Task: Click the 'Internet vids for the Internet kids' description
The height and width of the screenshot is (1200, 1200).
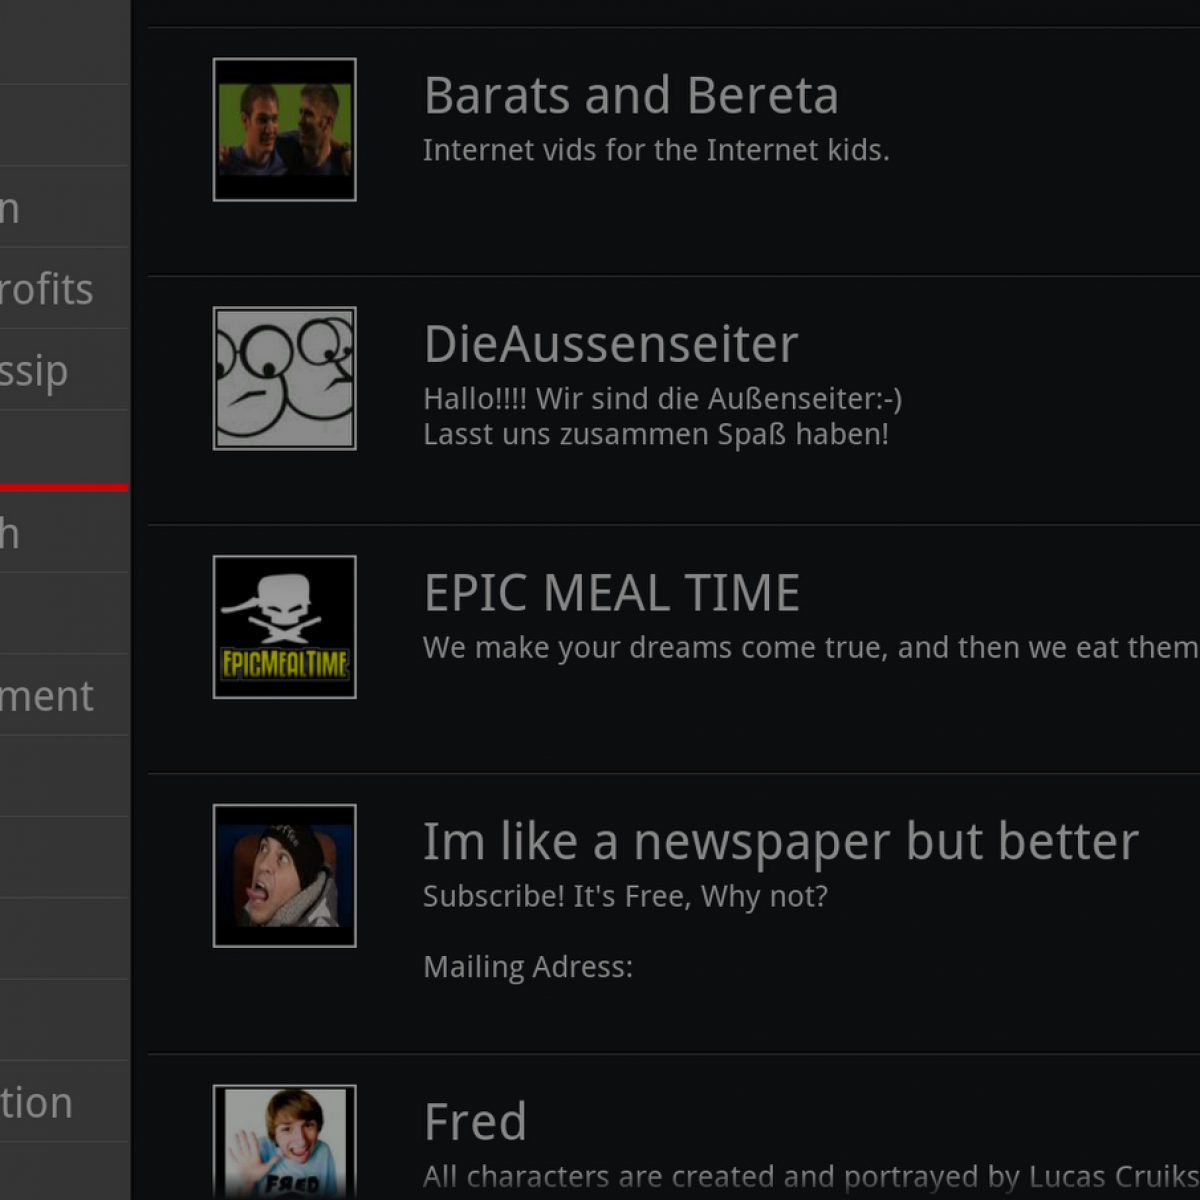Action: (656, 150)
